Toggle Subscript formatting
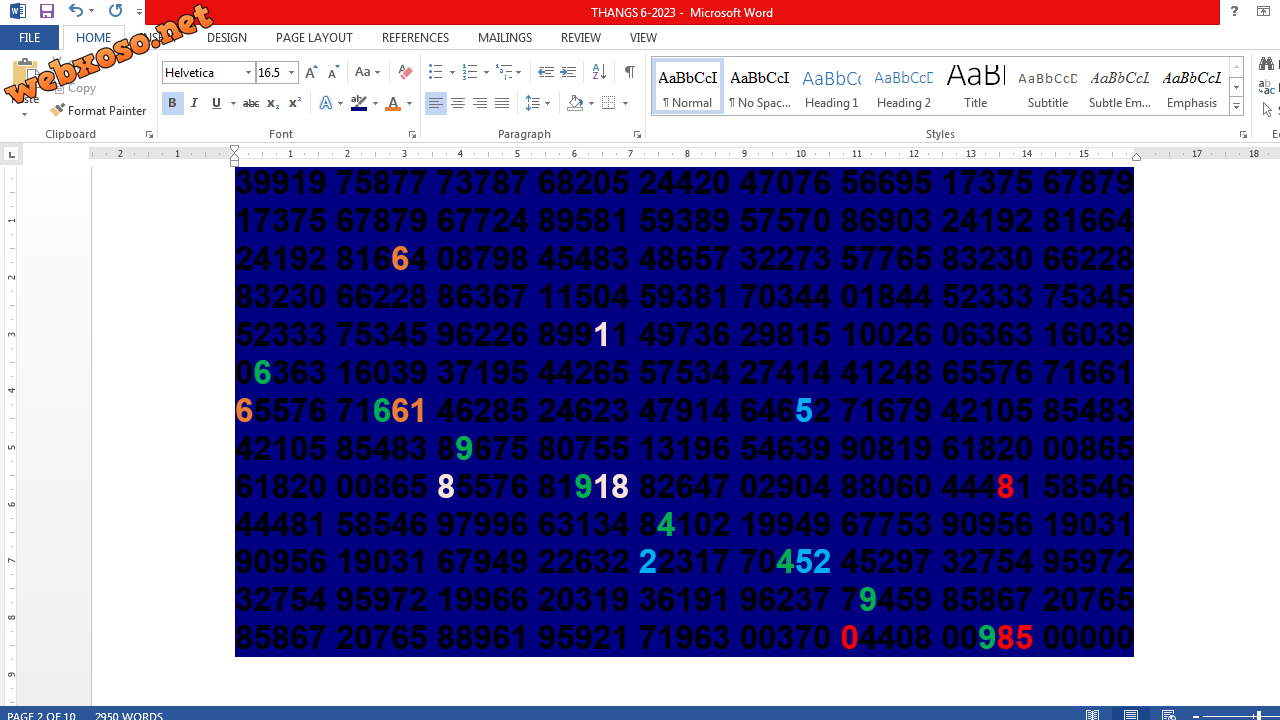The height and width of the screenshot is (720, 1280). pos(273,103)
